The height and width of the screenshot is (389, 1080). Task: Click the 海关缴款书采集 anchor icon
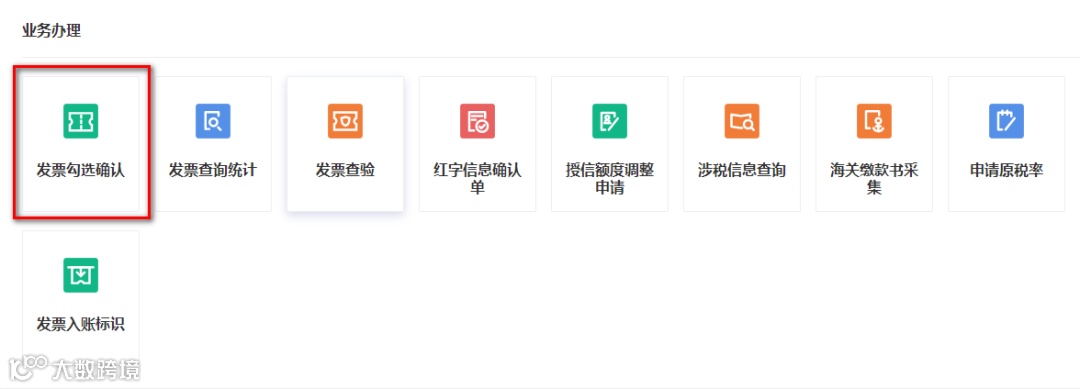(874, 121)
